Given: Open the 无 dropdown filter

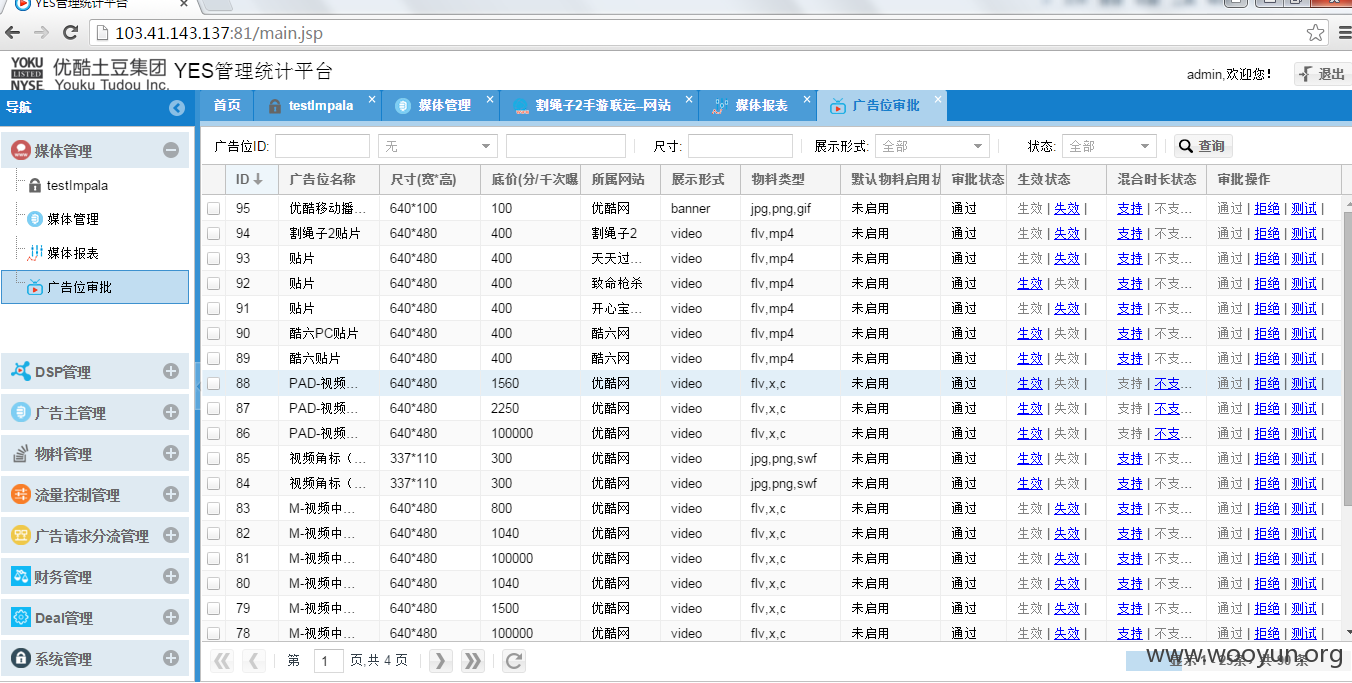Looking at the screenshot, I should [x=437, y=146].
